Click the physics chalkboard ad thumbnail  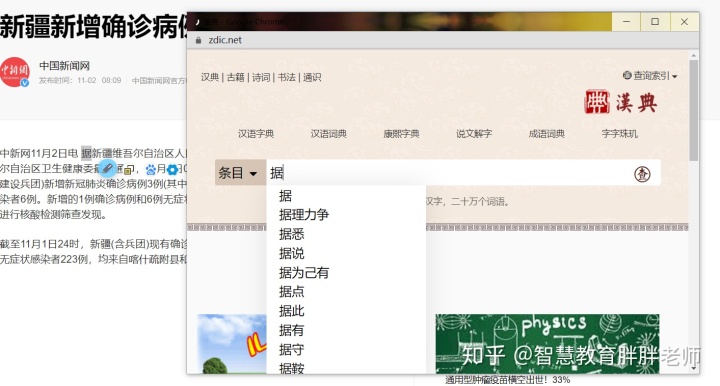547,343
